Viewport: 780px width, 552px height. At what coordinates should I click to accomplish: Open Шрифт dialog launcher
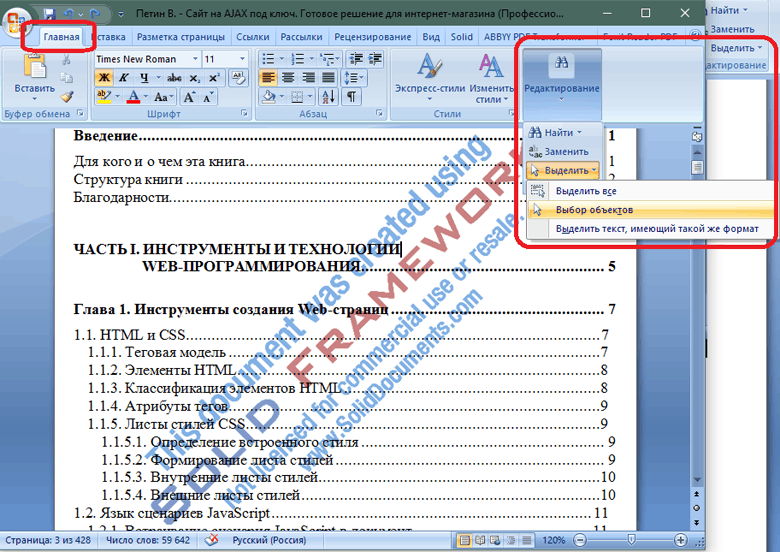[x=244, y=113]
